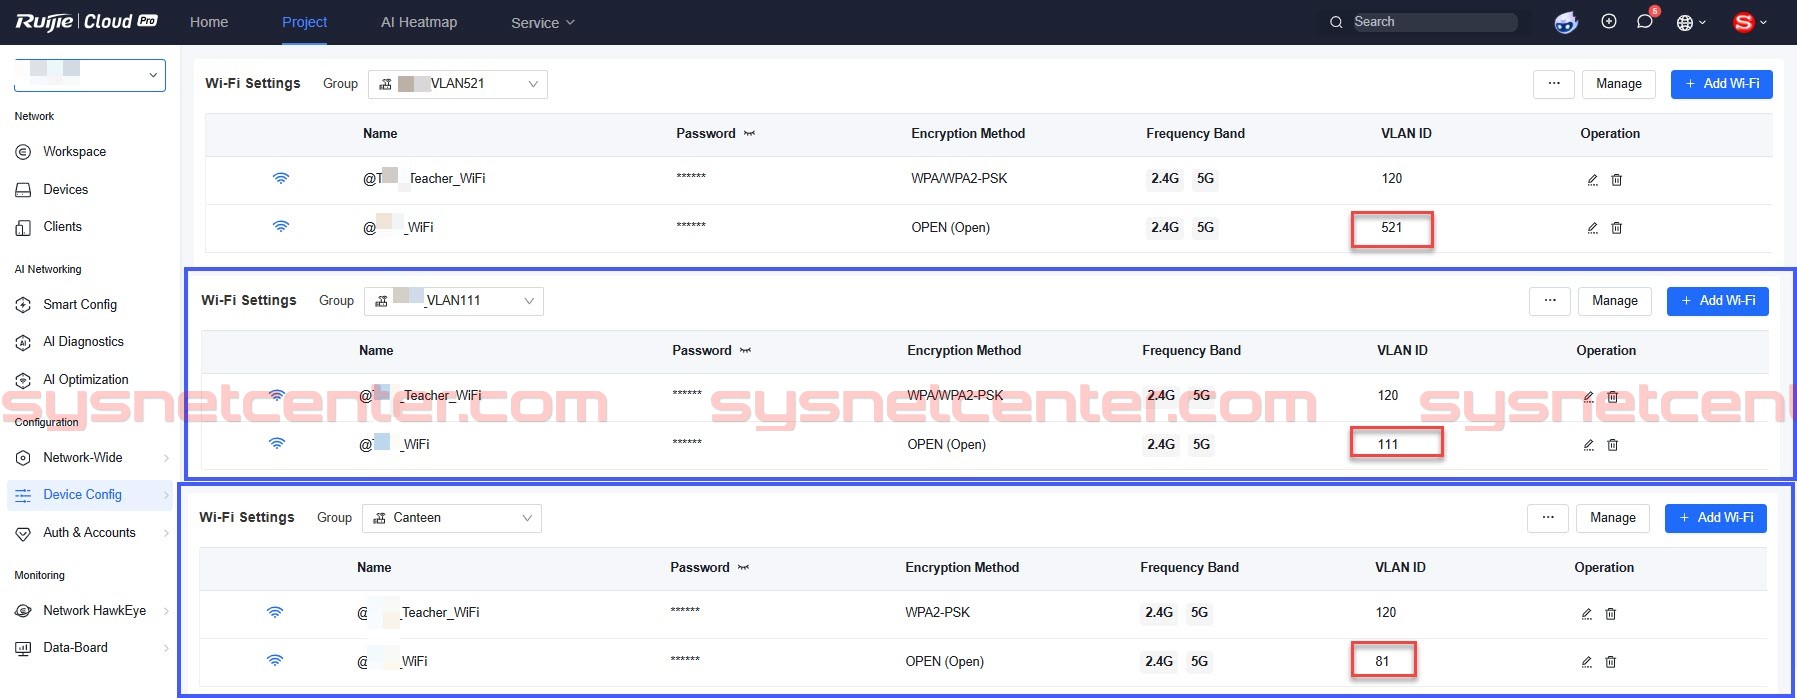The image size is (1797, 698).
Task: Edit the Teacher_WiFi entry in VLAN521 group
Action: [1592, 180]
